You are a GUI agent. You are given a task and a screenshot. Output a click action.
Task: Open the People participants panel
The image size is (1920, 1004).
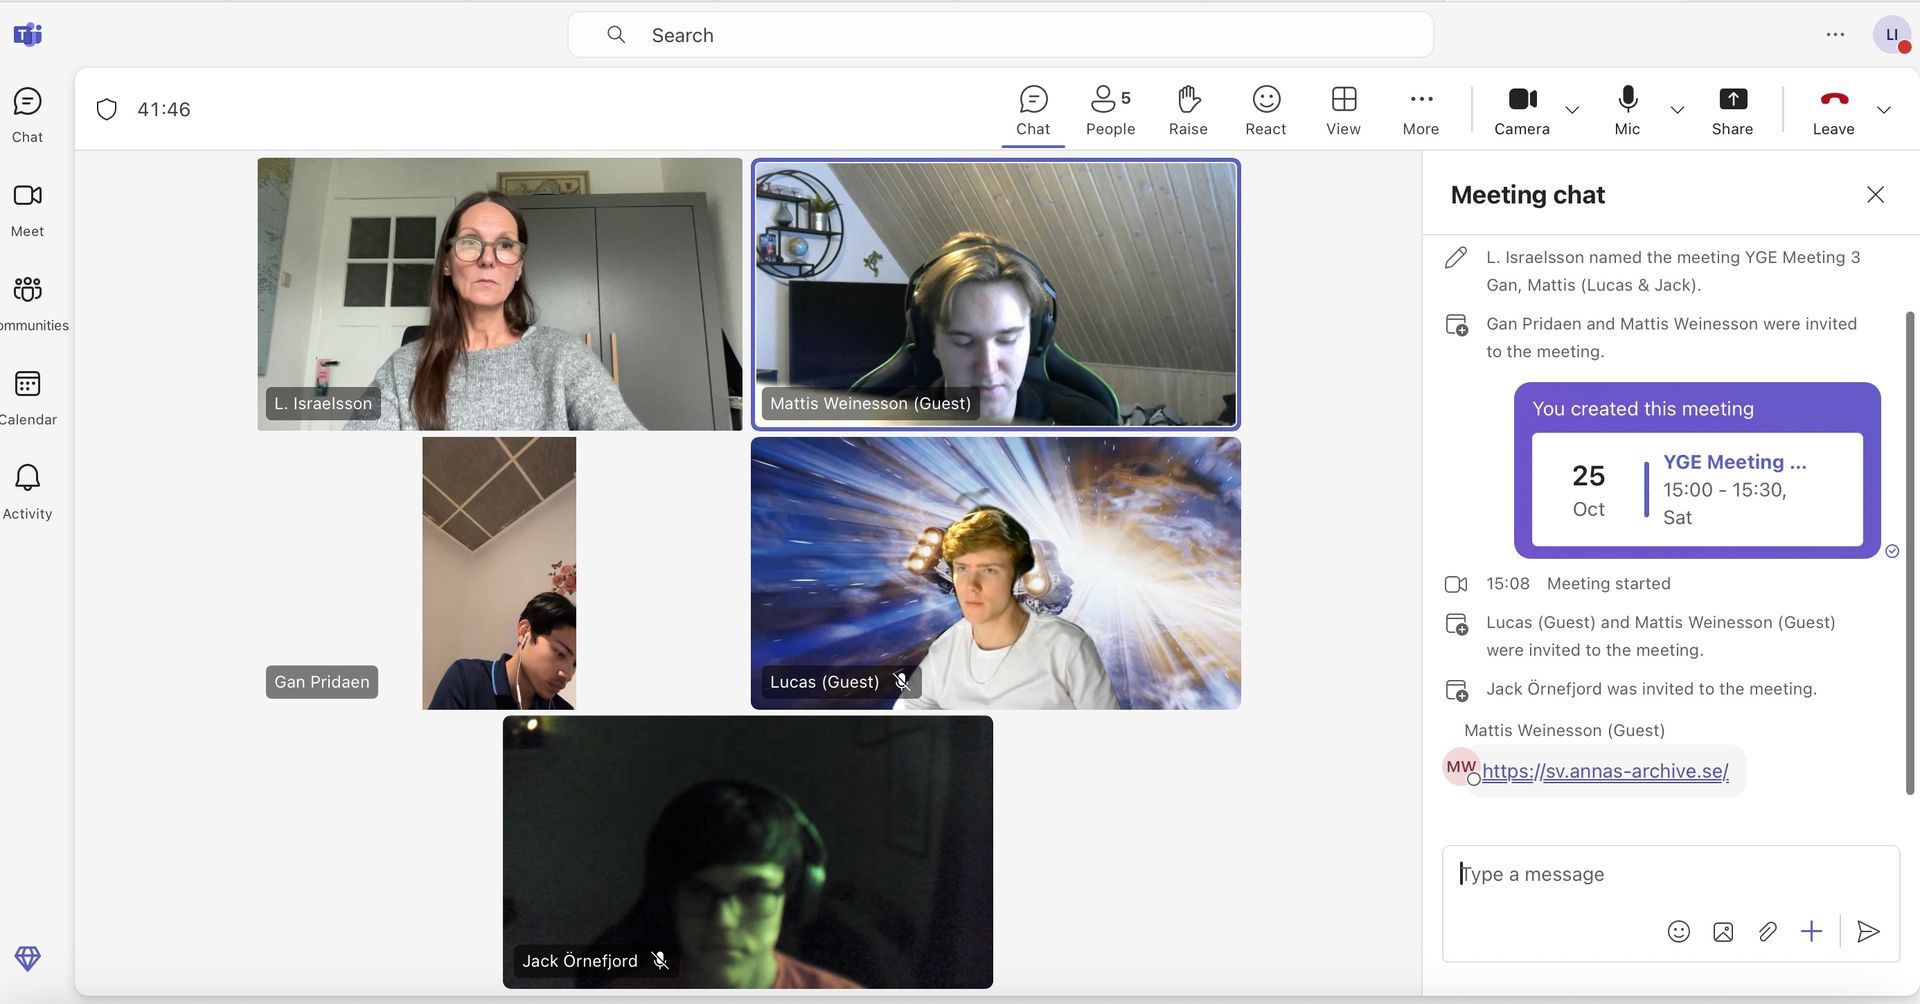point(1110,109)
